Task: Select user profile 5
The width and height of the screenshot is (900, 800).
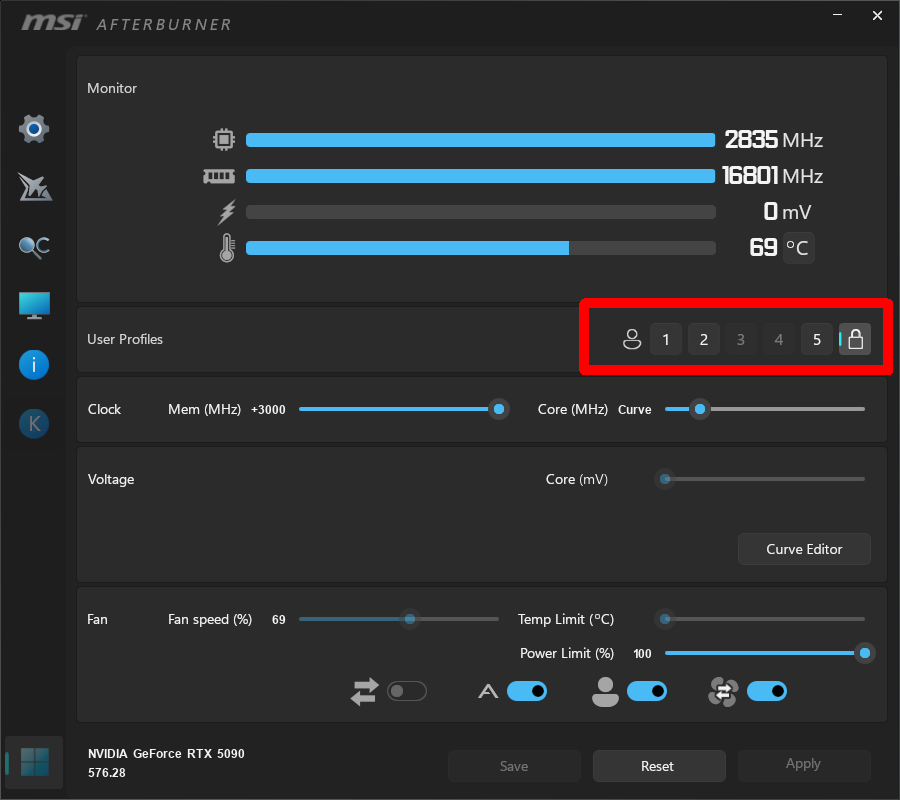Action: tap(817, 339)
